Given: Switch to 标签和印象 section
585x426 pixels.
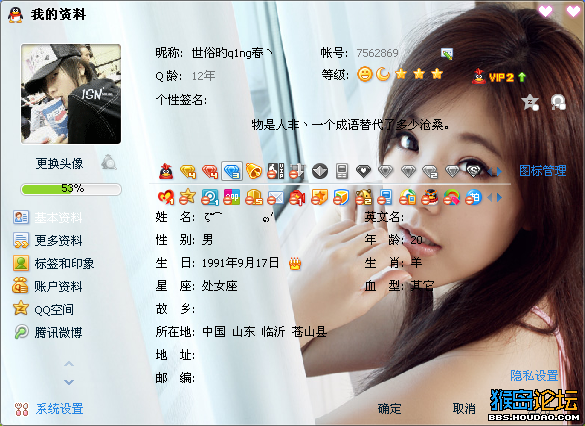Looking at the screenshot, I should click(53, 263).
